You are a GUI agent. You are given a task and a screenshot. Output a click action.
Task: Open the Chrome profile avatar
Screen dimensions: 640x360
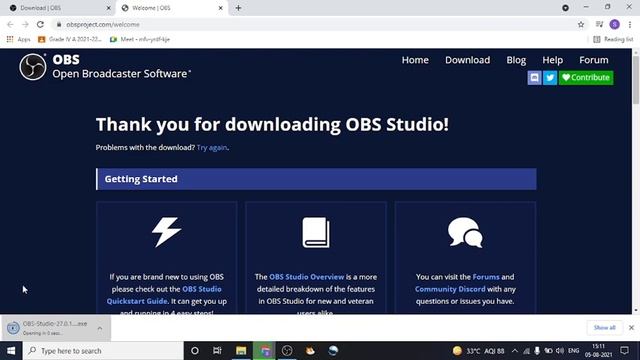(615, 24)
